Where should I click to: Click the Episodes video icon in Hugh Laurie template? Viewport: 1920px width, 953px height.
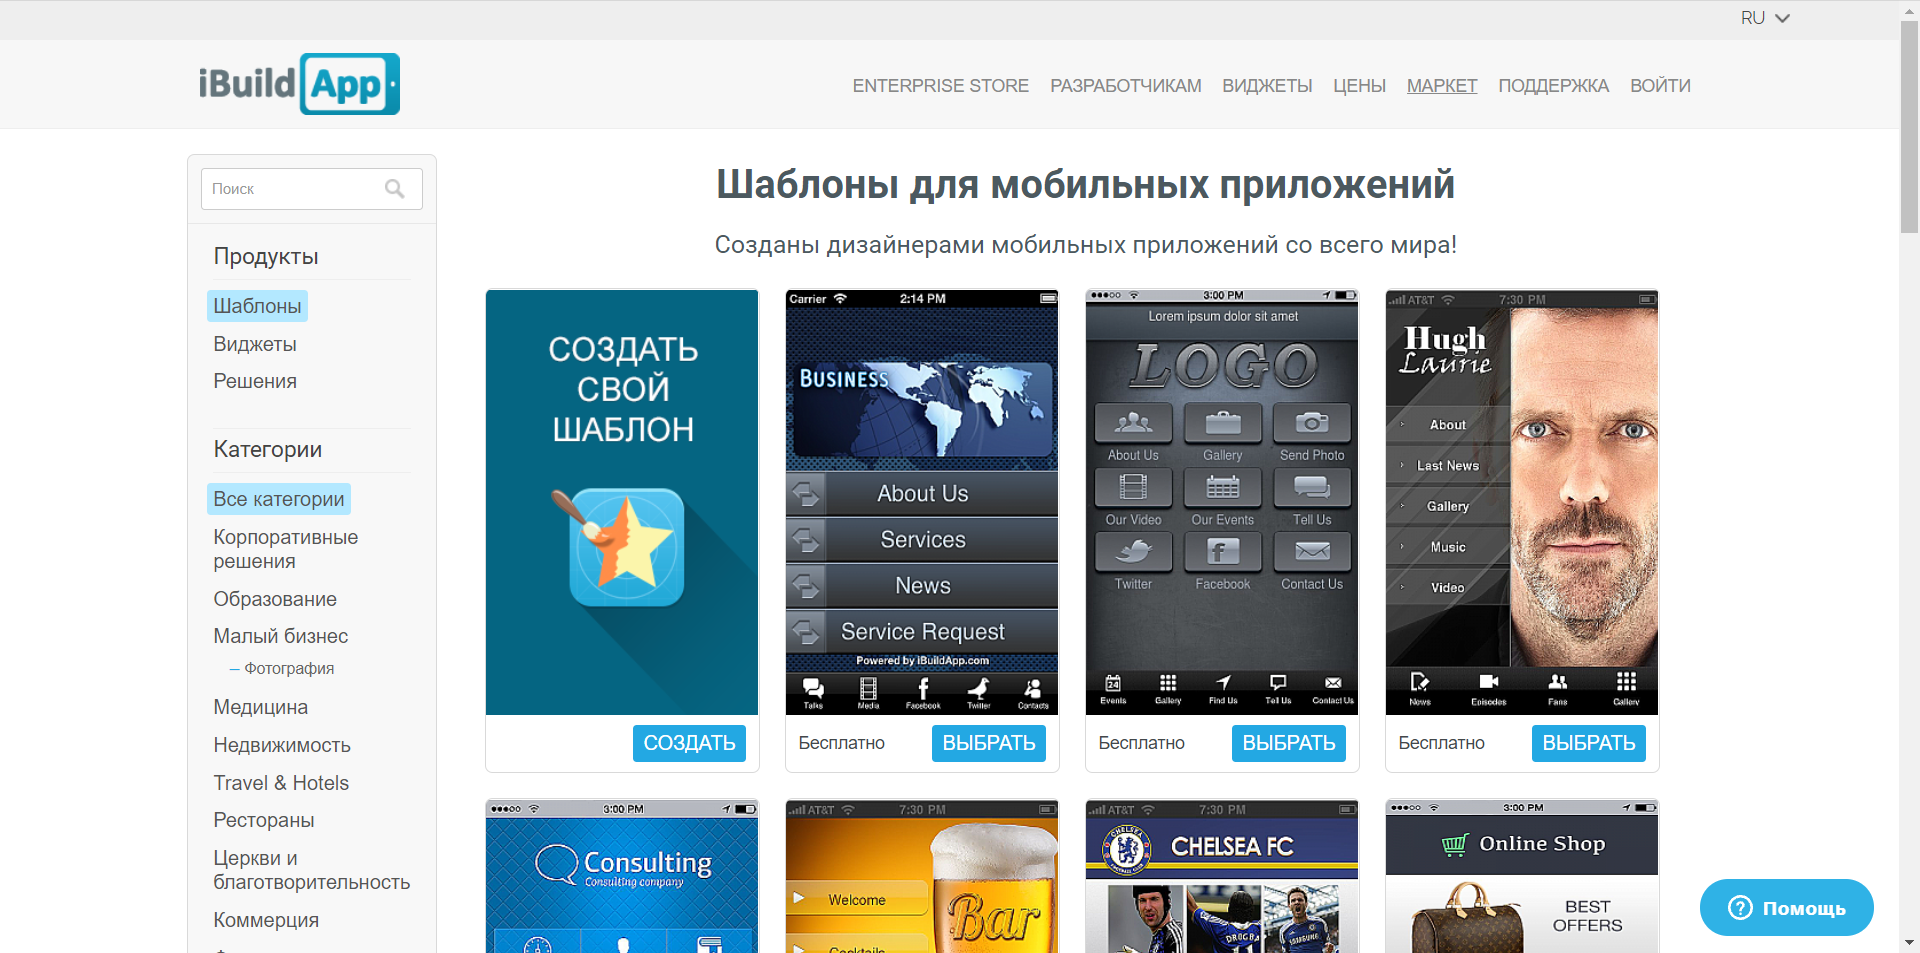click(x=1488, y=682)
